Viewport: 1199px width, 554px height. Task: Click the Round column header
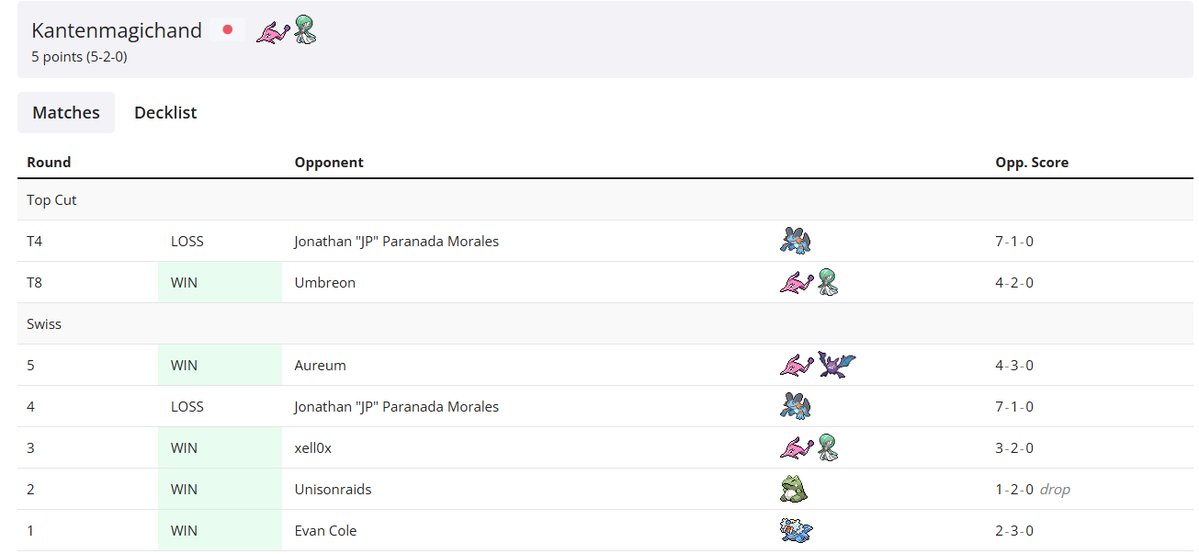tap(49, 162)
